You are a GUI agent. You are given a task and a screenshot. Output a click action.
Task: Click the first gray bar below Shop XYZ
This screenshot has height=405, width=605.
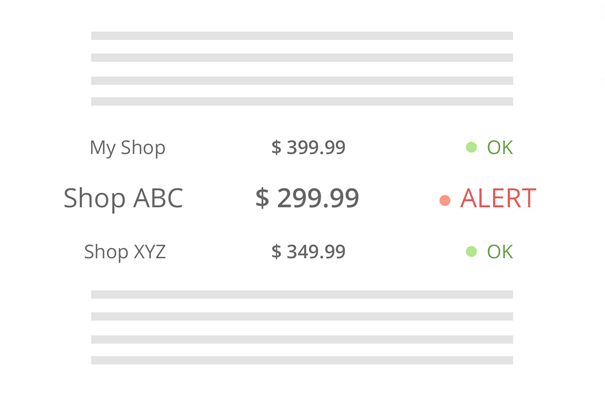pyautogui.click(x=302, y=295)
